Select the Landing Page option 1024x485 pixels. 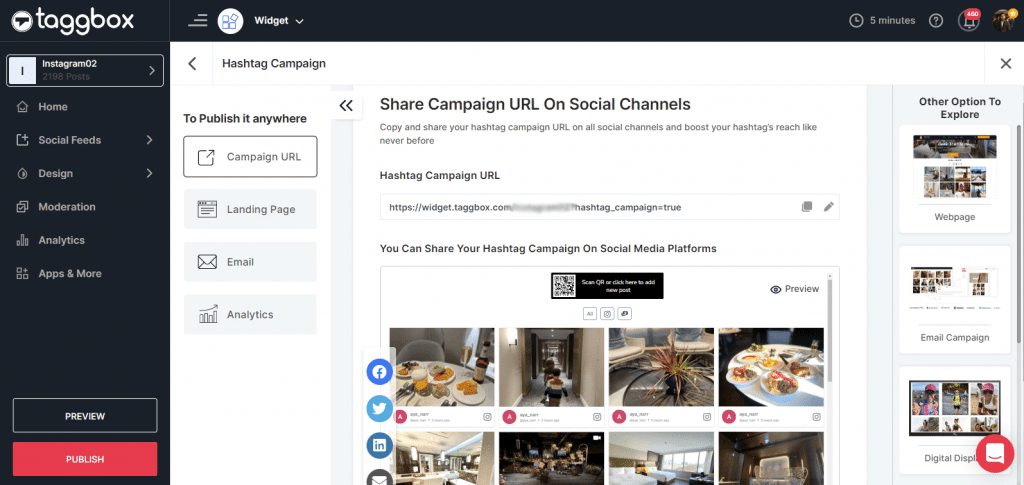click(x=250, y=210)
